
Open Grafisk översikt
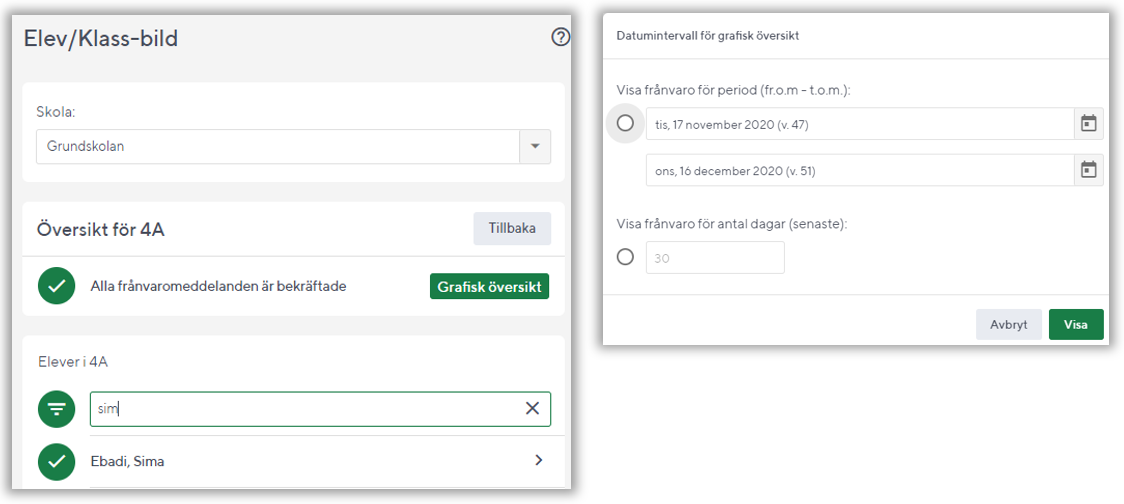pos(490,286)
